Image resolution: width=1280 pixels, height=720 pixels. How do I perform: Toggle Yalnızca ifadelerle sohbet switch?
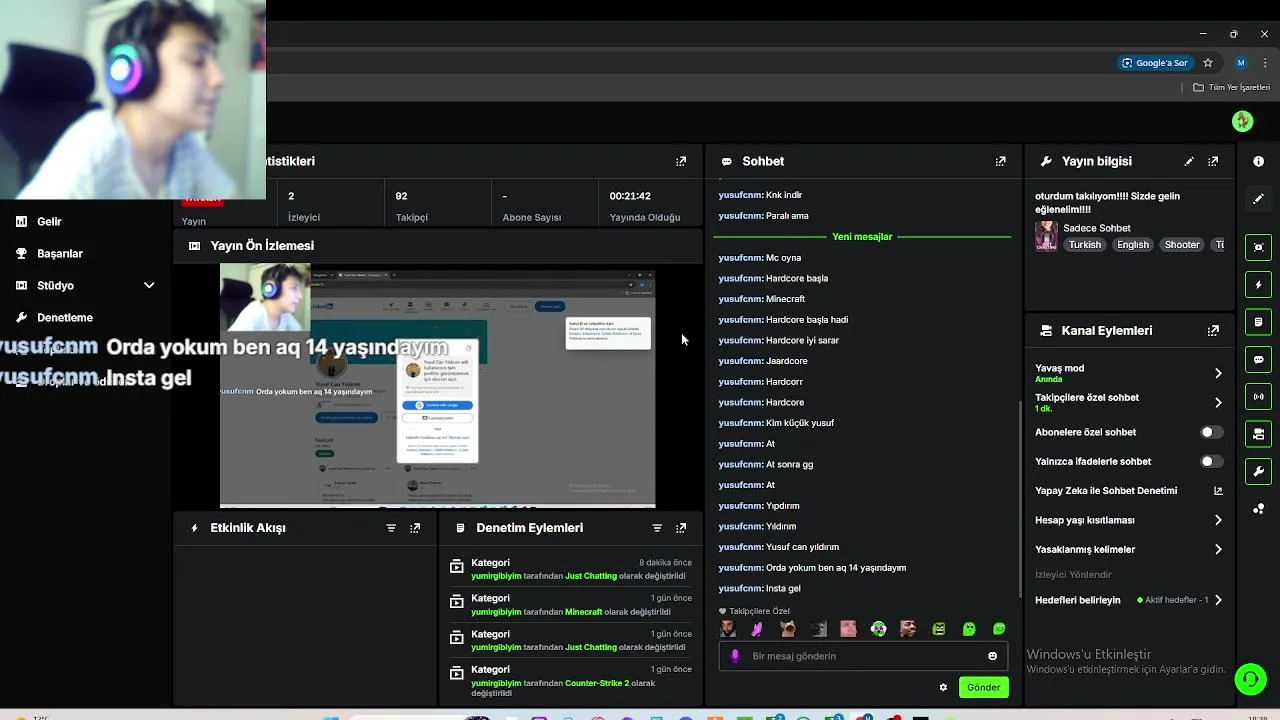pos(1211,461)
